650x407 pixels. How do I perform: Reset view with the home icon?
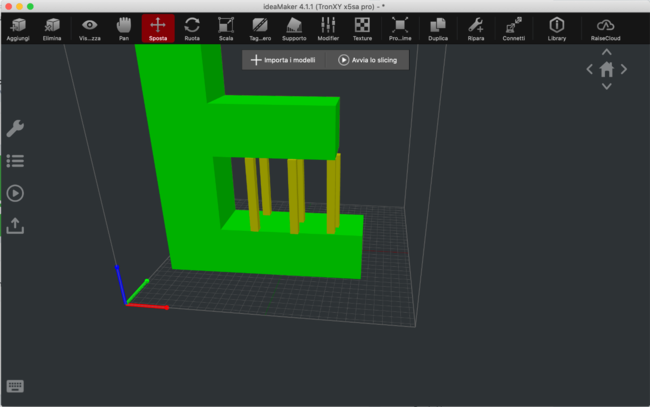[606, 70]
